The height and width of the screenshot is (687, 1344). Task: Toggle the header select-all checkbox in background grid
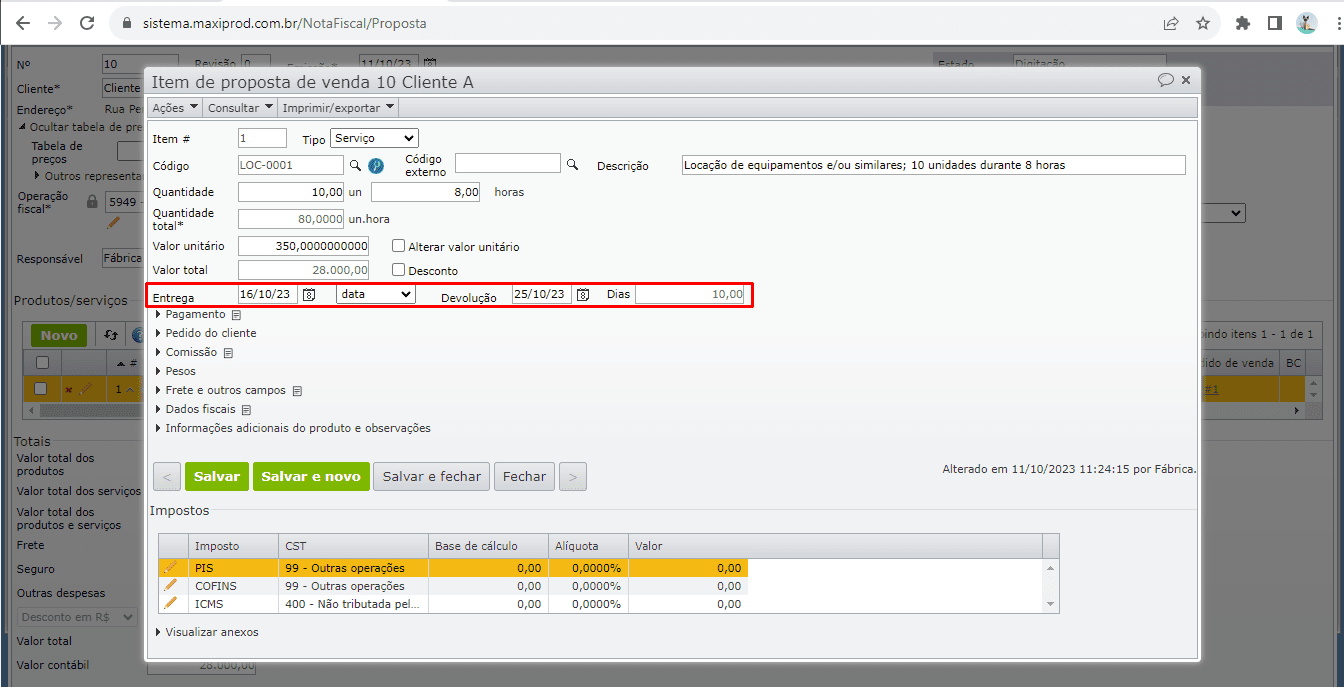coord(42,362)
